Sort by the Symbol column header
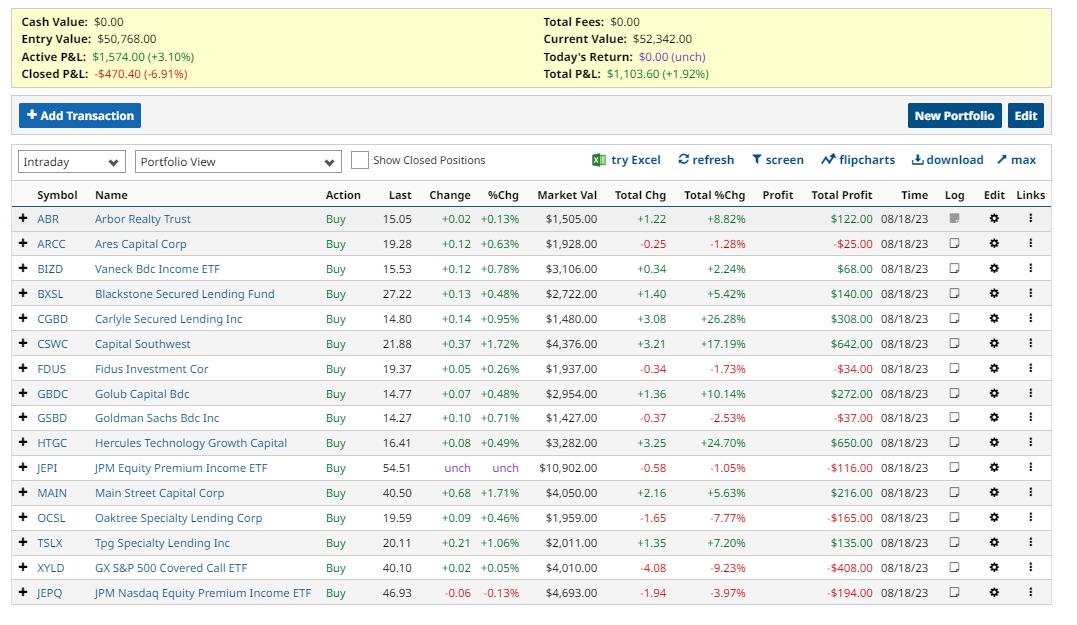1077x625 pixels. pyautogui.click(x=57, y=195)
